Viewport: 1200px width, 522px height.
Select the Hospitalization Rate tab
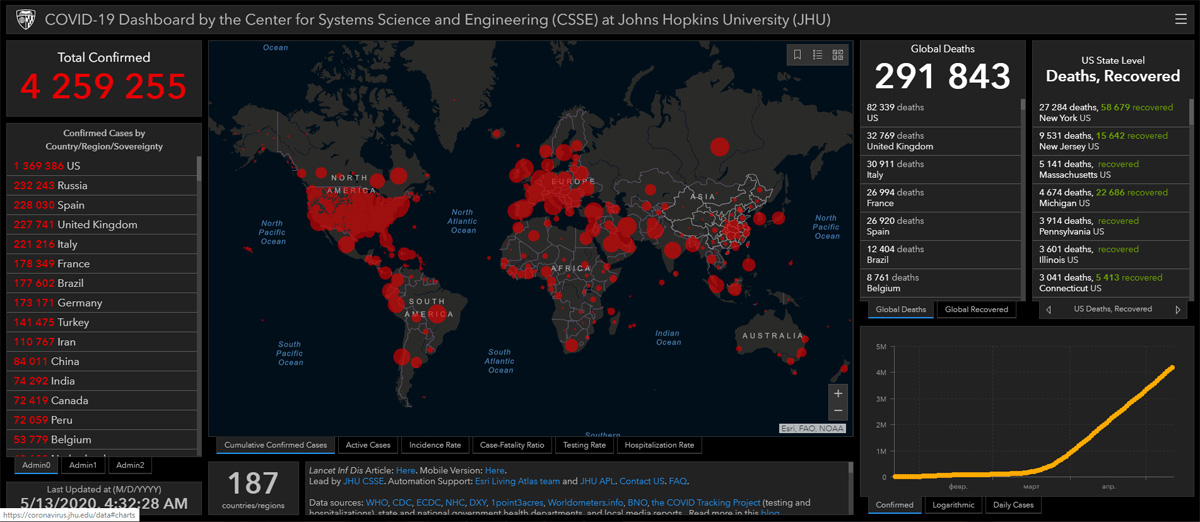coord(658,445)
